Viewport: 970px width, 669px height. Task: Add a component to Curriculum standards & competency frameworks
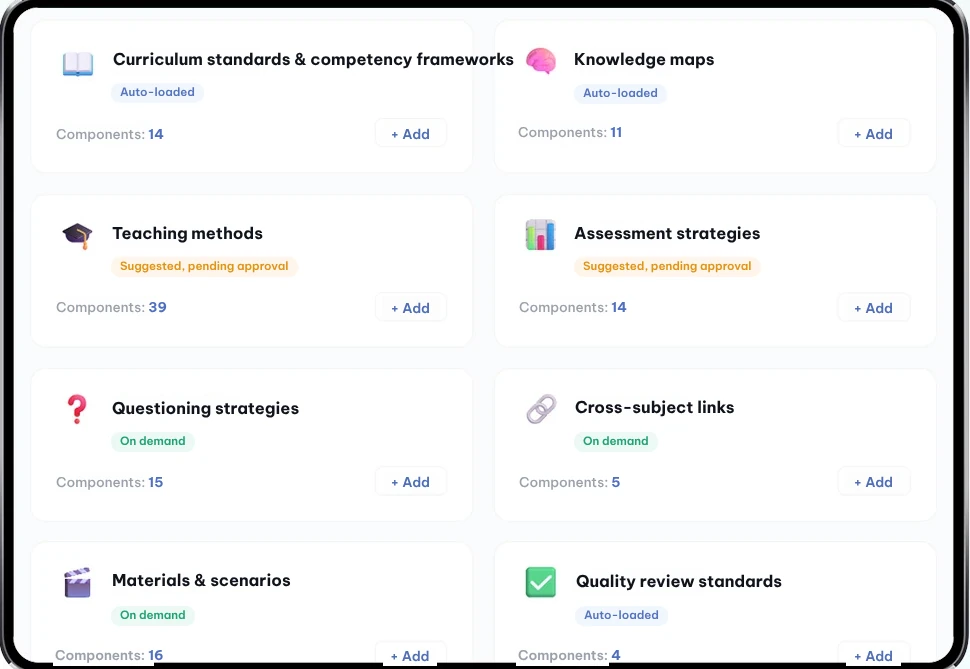411,134
